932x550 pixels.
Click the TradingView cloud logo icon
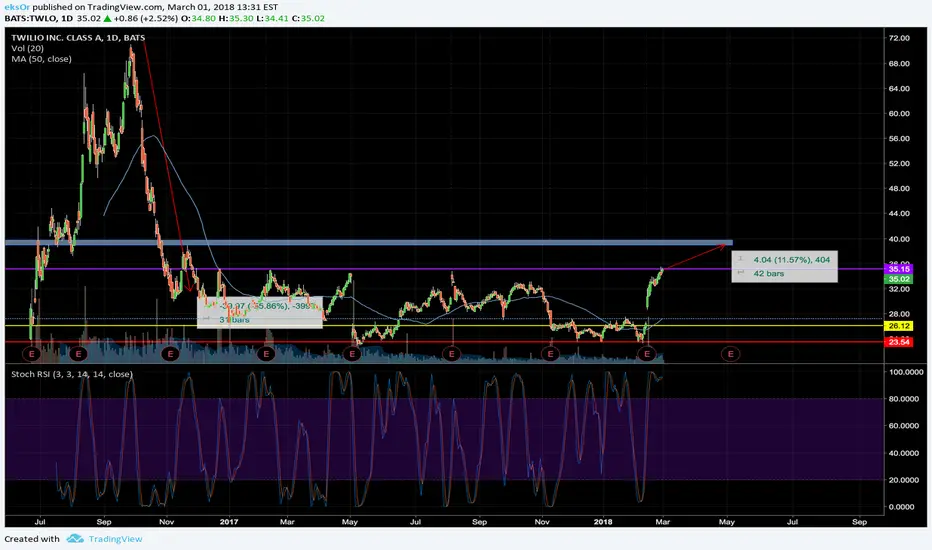pos(75,539)
